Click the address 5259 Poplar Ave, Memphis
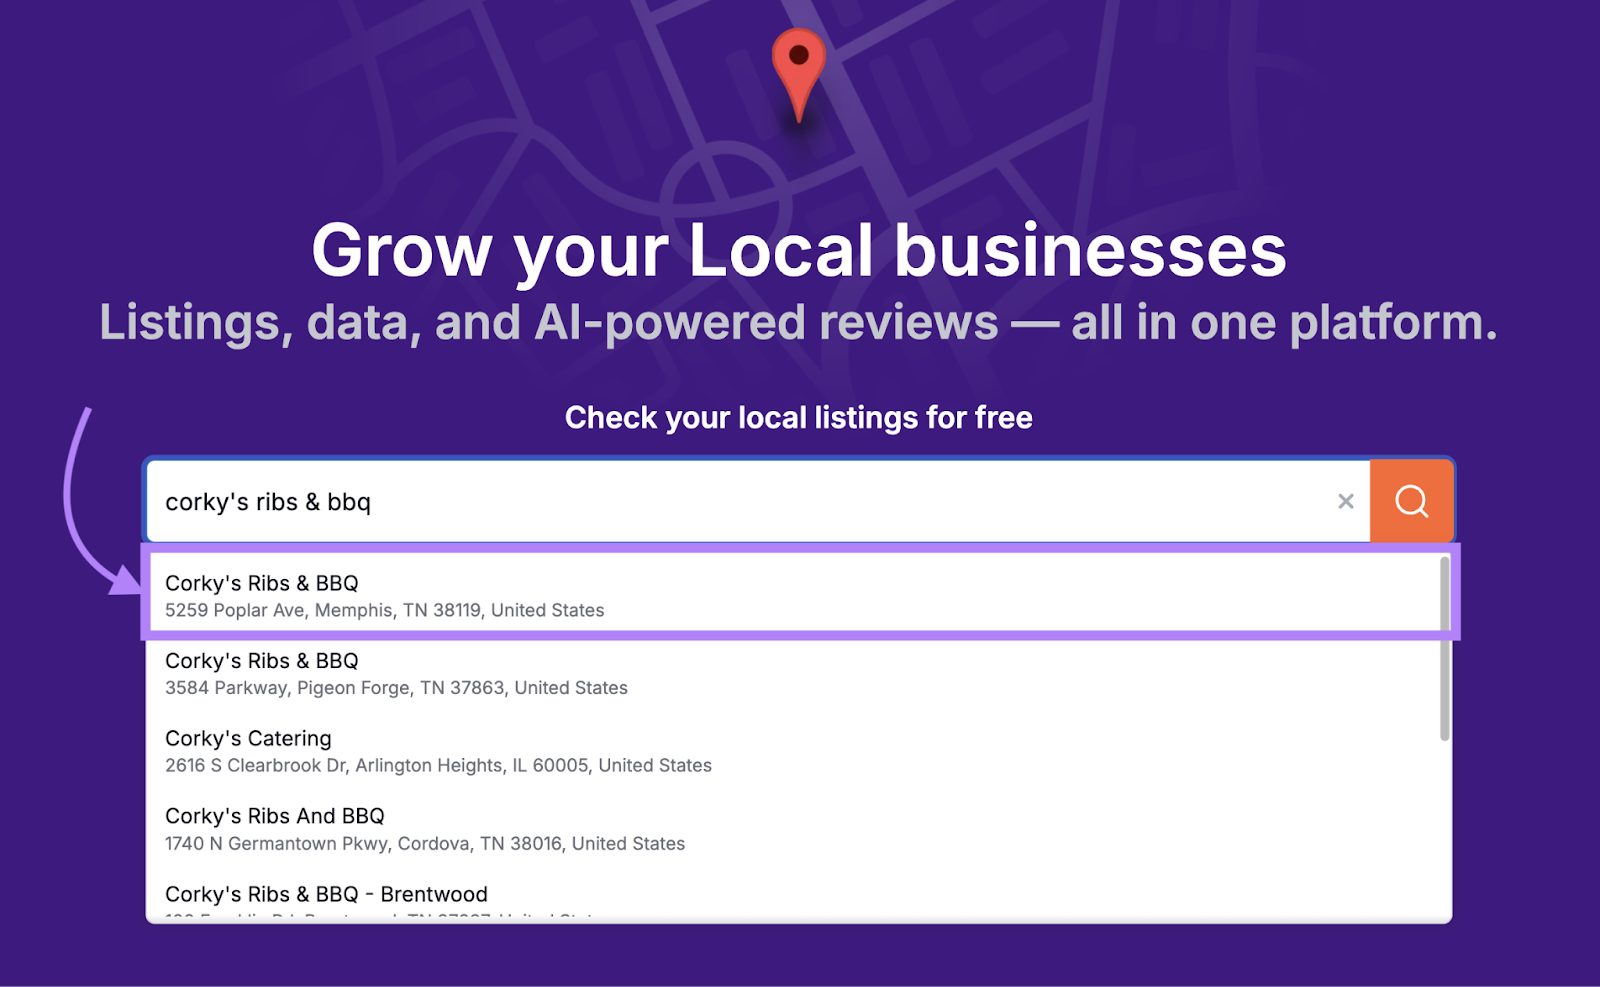This screenshot has width=1600, height=987. tap(384, 610)
